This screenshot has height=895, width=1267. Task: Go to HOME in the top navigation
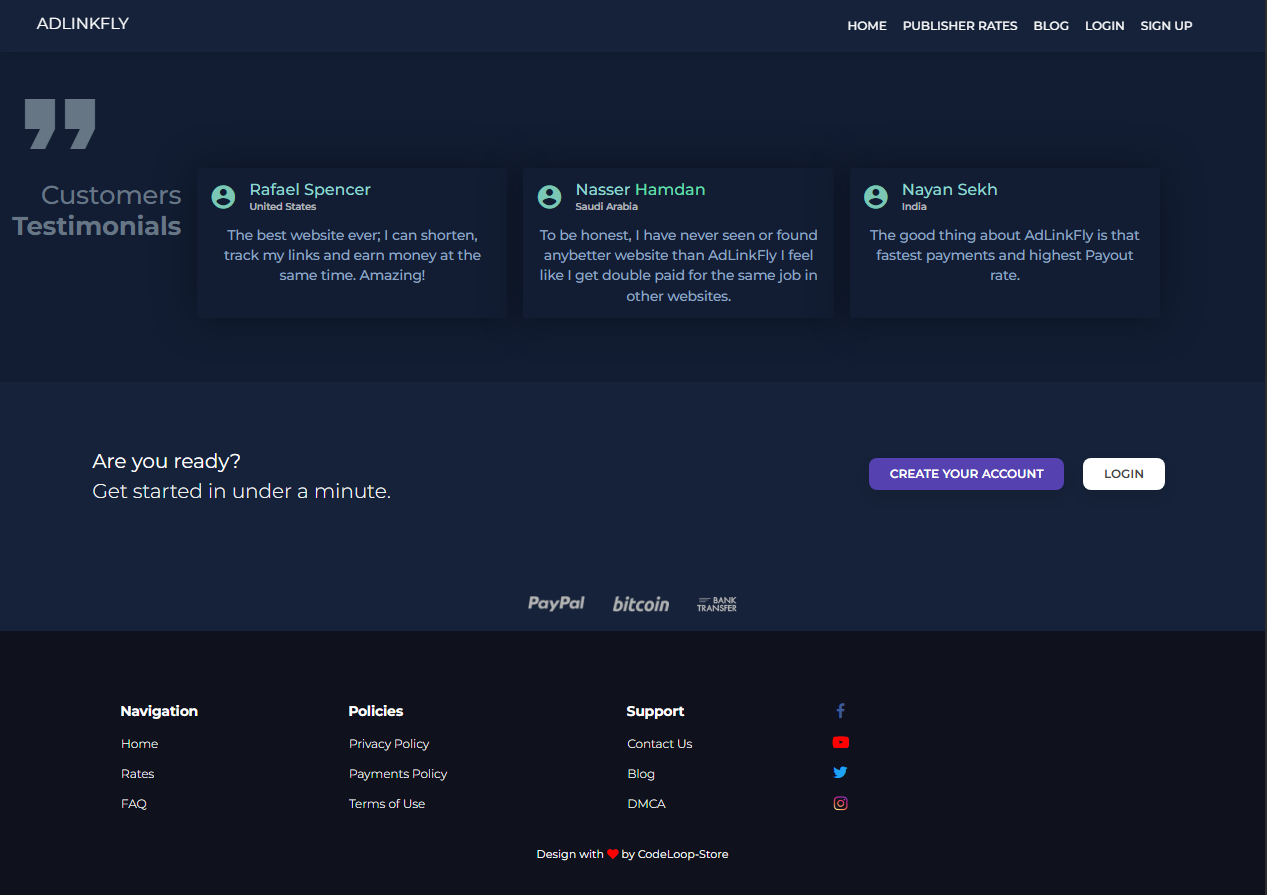[x=867, y=26]
